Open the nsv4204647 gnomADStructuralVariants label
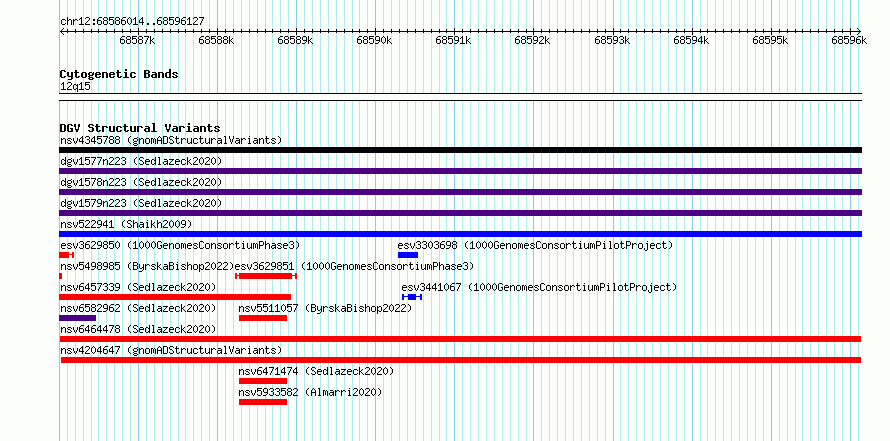Image resolution: width=890 pixels, height=441 pixels. point(171,350)
